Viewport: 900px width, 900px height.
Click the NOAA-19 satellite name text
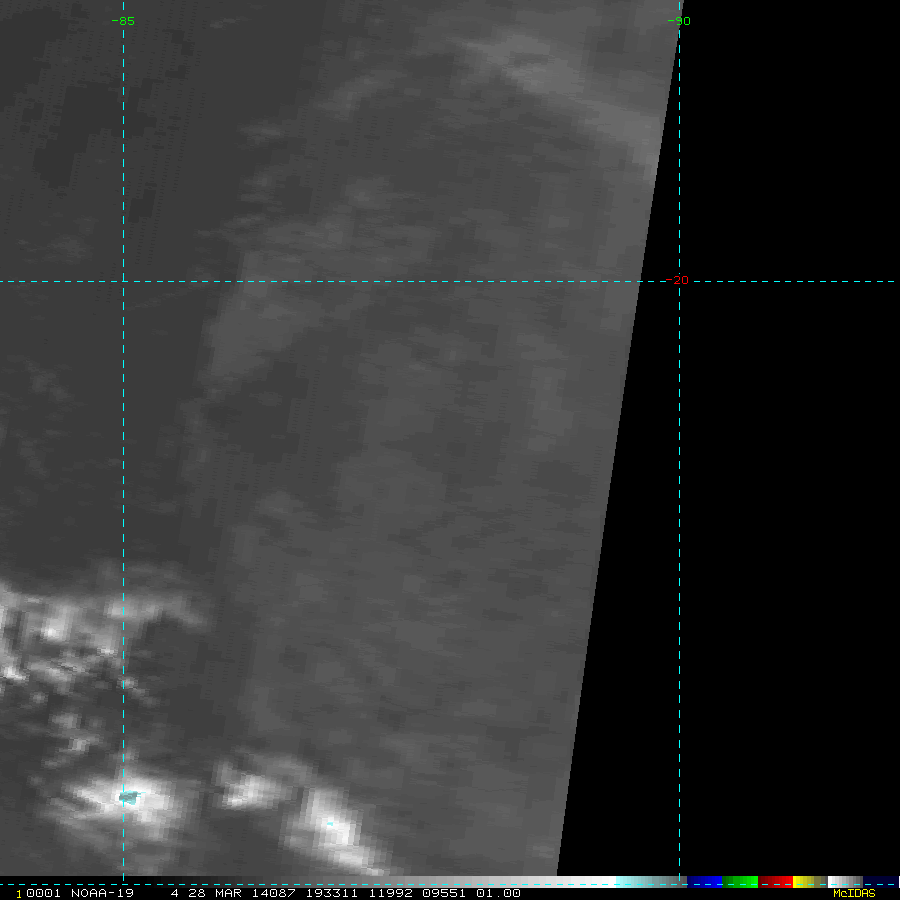102,893
